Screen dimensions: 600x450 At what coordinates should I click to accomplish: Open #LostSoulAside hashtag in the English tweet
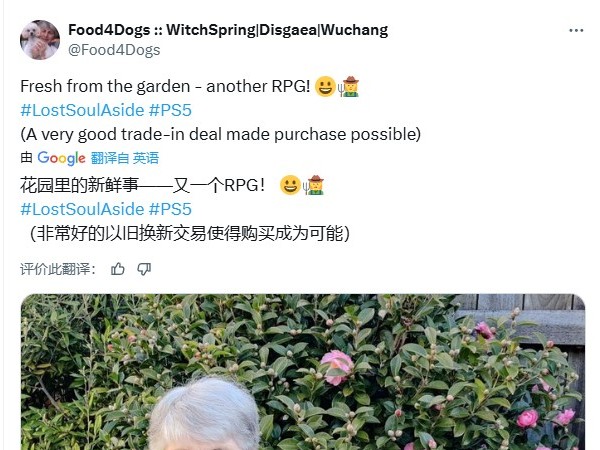pos(82,110)
